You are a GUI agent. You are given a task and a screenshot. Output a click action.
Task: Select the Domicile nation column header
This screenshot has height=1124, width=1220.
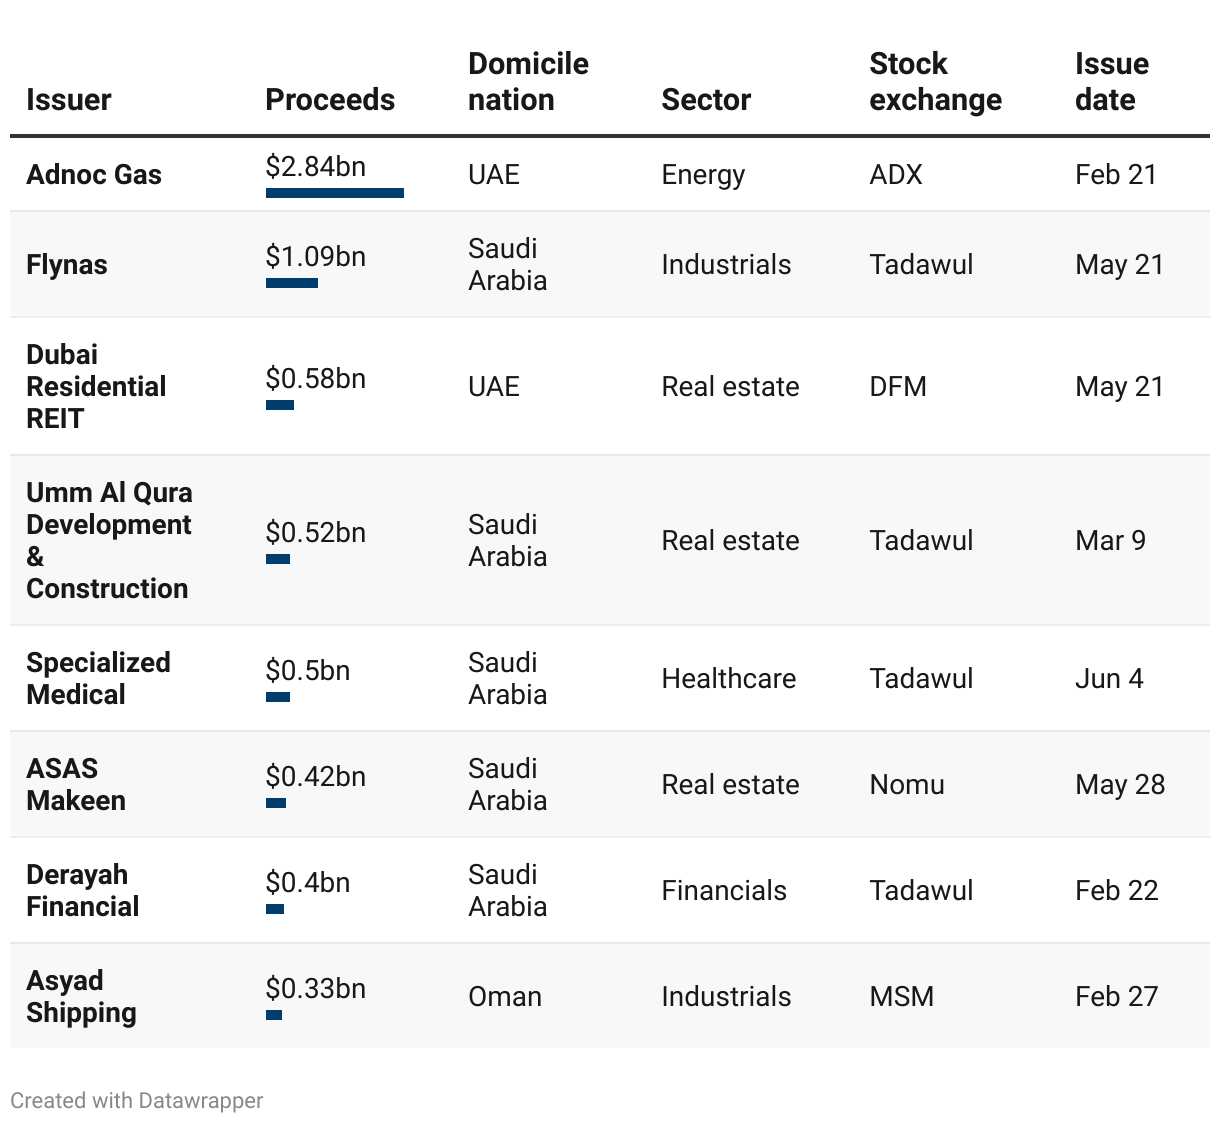528,82
